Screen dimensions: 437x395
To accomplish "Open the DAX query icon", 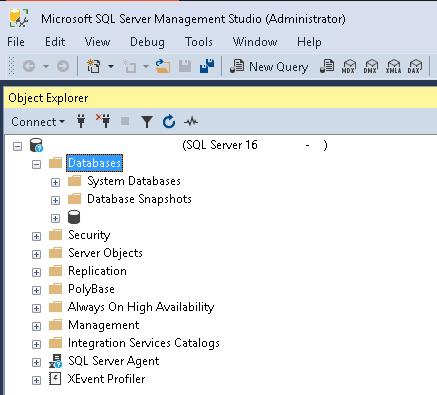I will [415, 66].
